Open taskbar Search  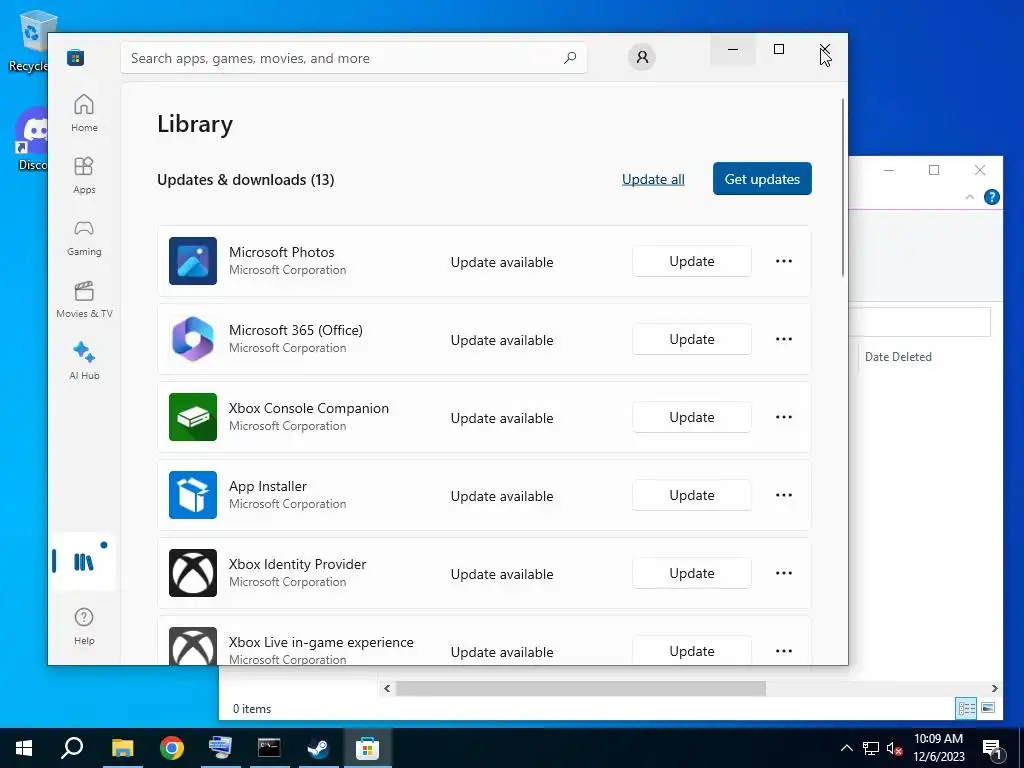point(72,748)
